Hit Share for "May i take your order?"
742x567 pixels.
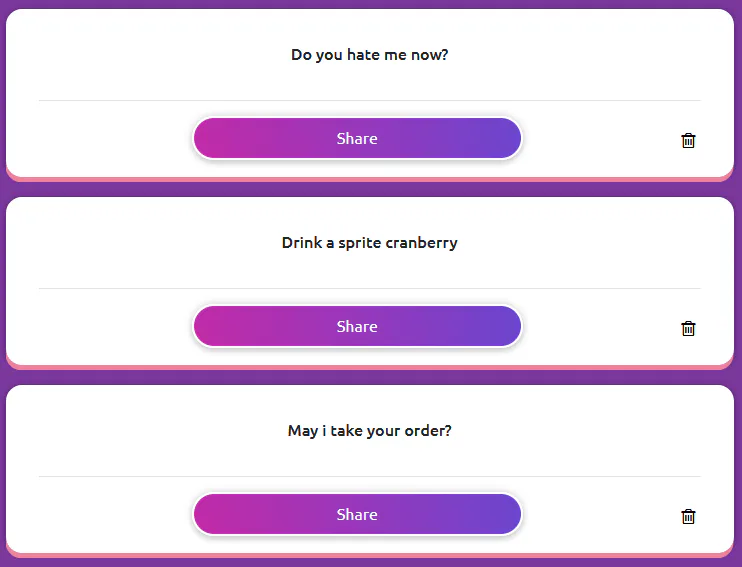[357, 515]
